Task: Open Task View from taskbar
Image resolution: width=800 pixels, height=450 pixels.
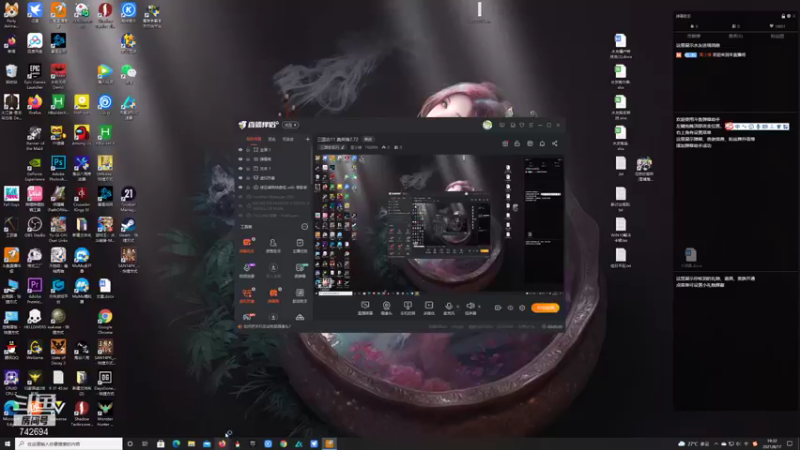Action: coord(145,444)
